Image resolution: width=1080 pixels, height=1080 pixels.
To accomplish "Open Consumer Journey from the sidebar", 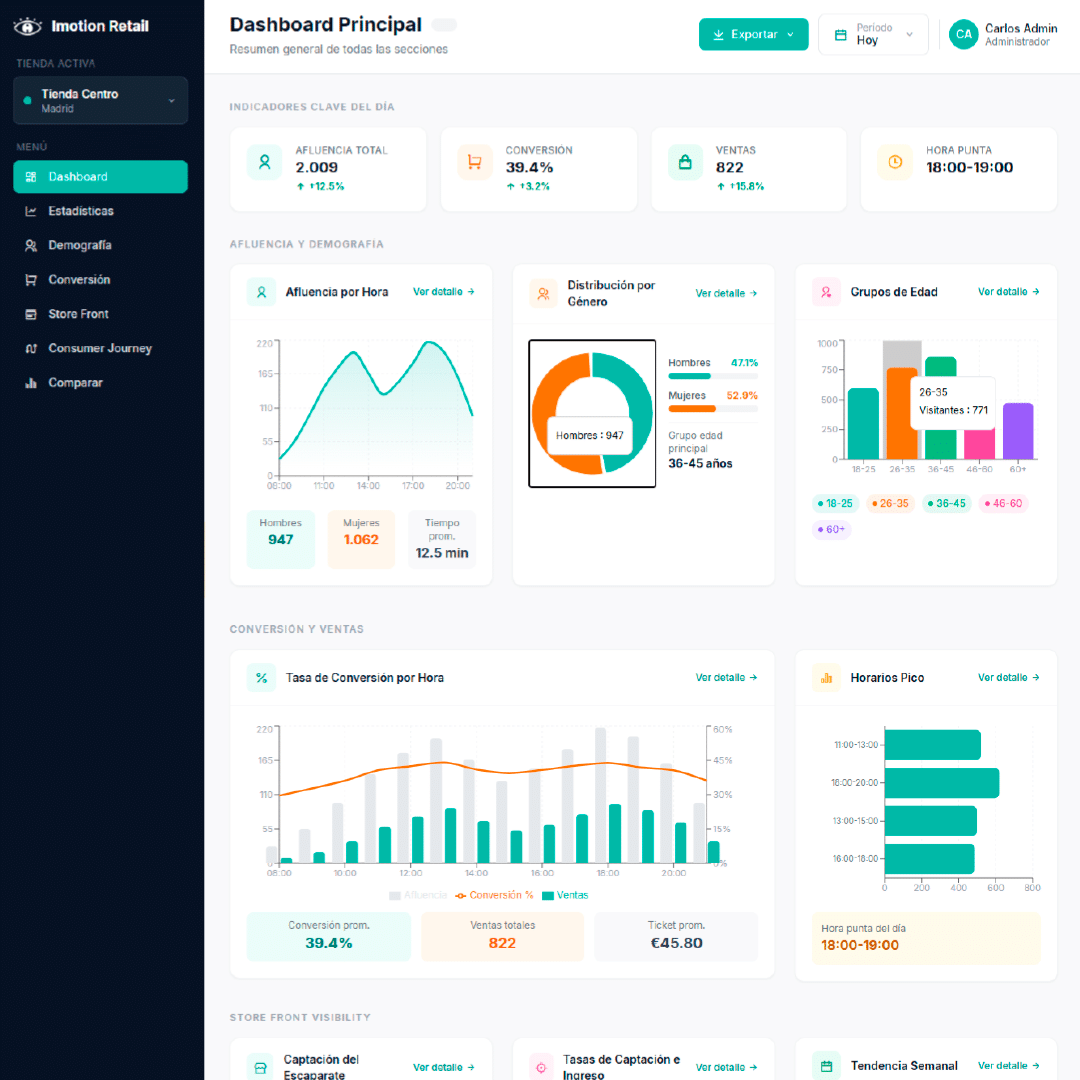I will (x=100, y=348).
